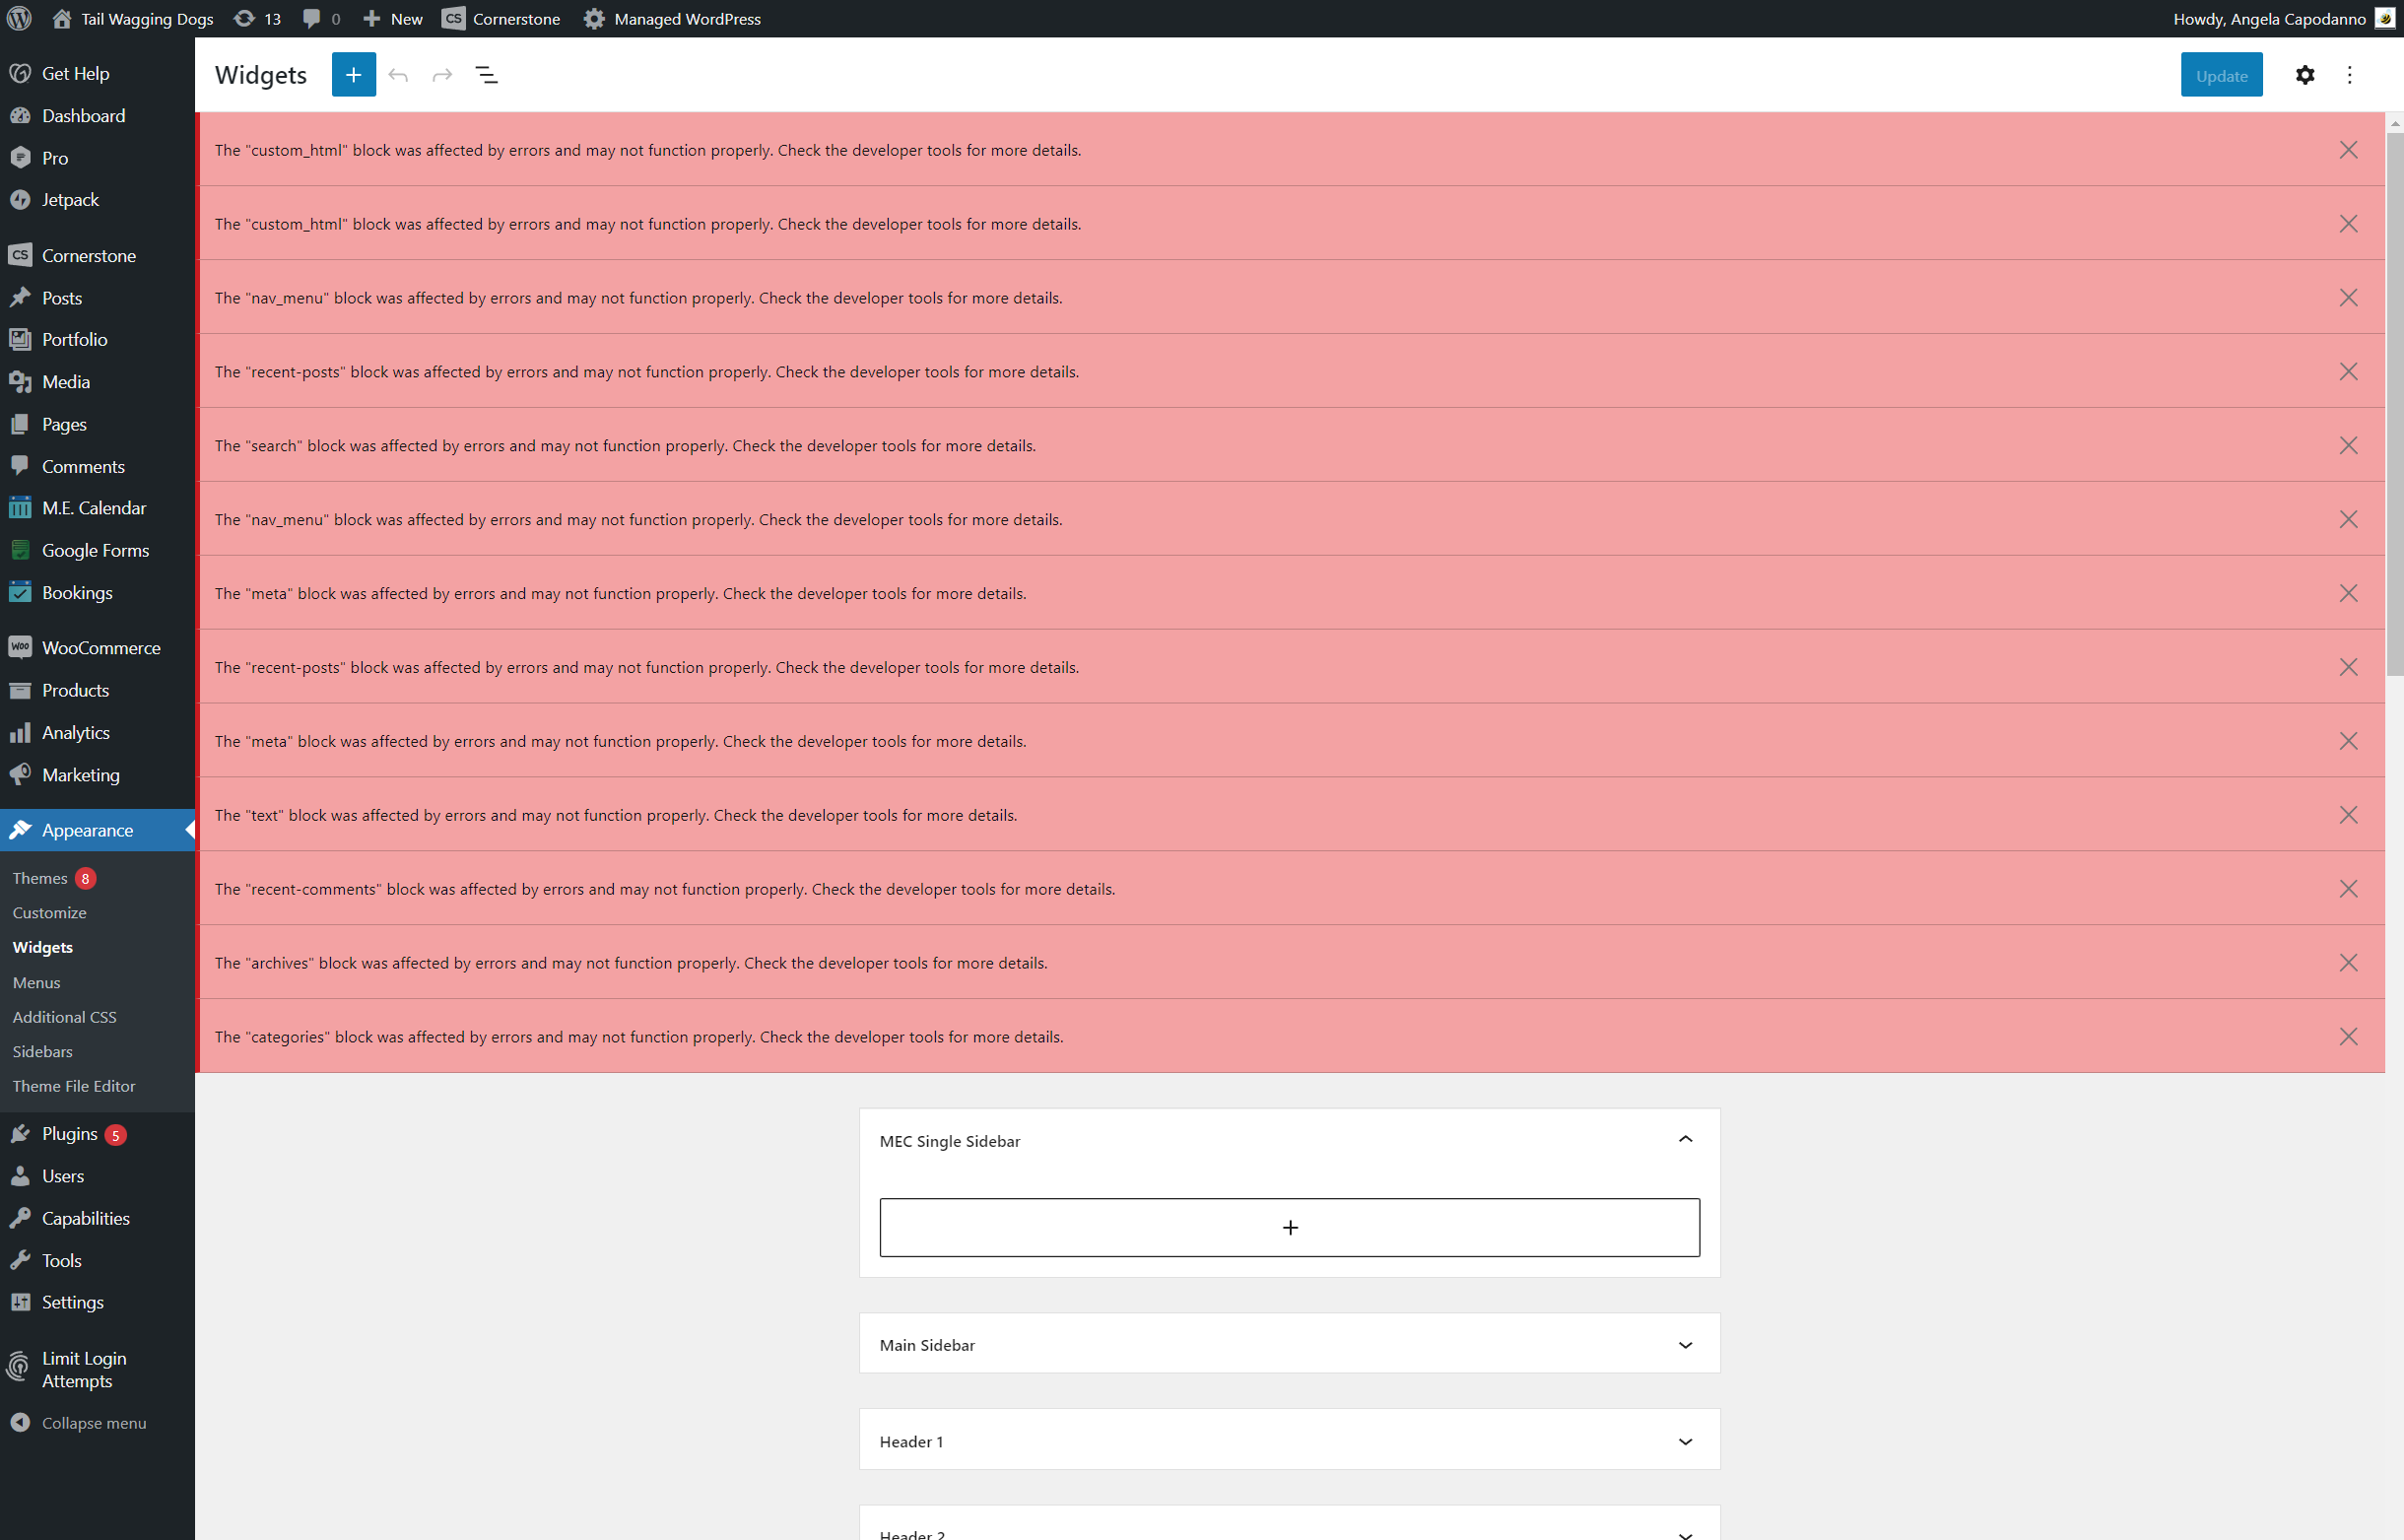Click the blue block inserter plus button

[x=353, y=75]
